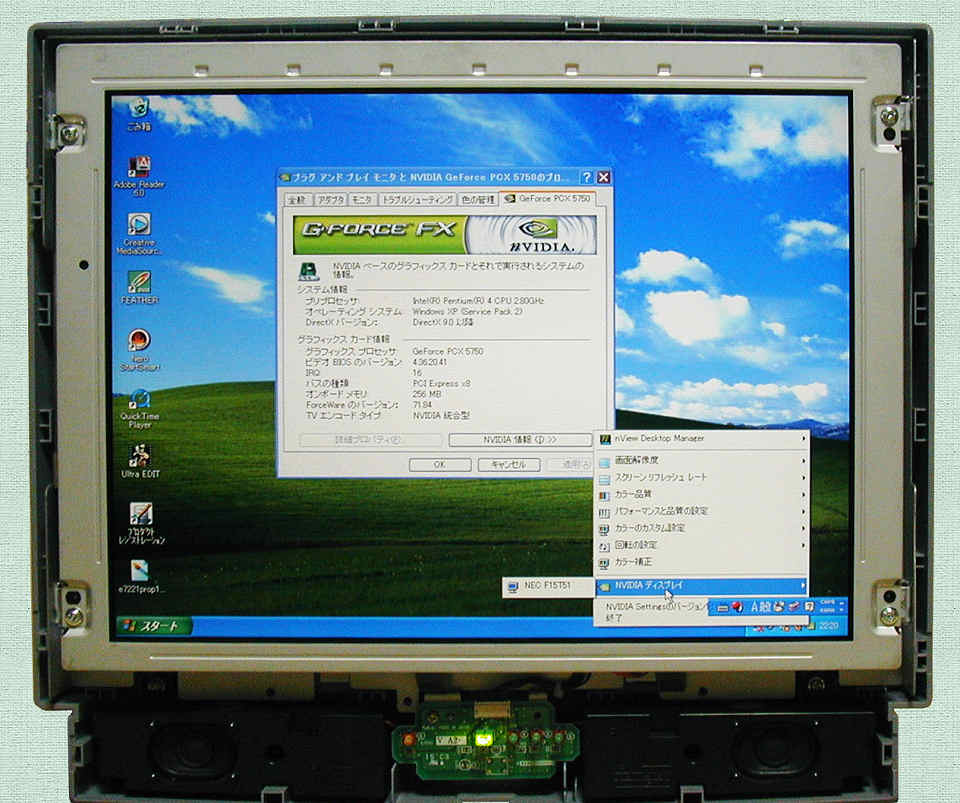Choose 終了 at the menu bottom

click(x=613, y=618)
